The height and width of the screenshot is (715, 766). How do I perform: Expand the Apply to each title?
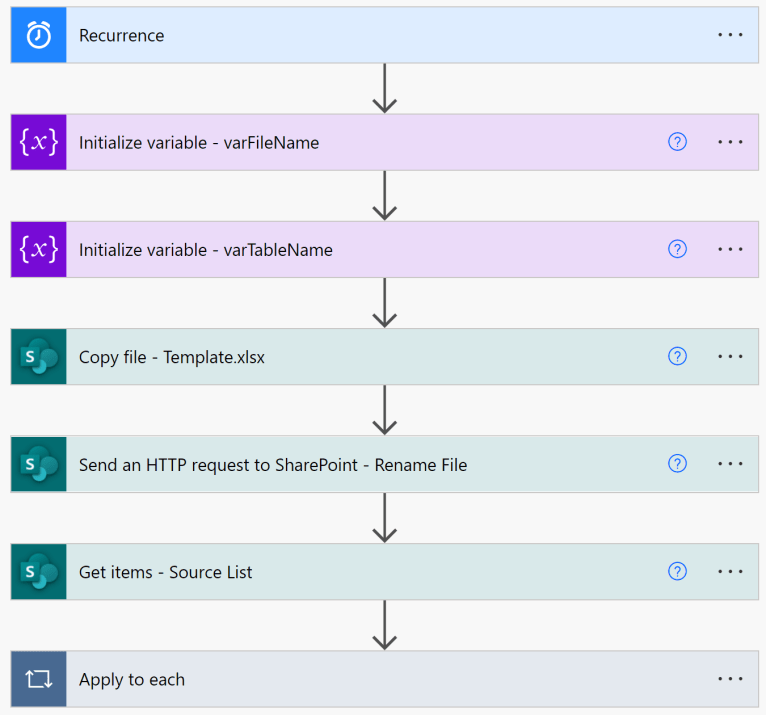[132, 679]
